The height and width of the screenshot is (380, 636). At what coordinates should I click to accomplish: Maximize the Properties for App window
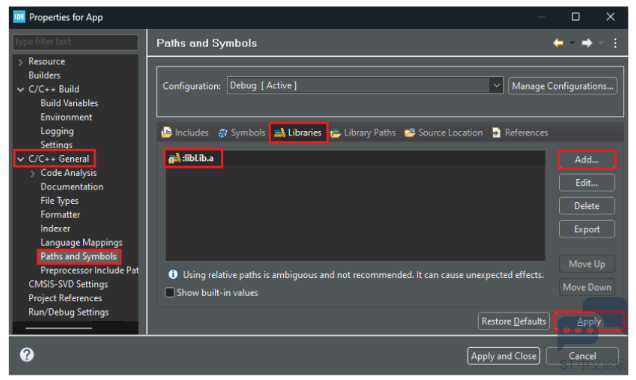[576, 17]
